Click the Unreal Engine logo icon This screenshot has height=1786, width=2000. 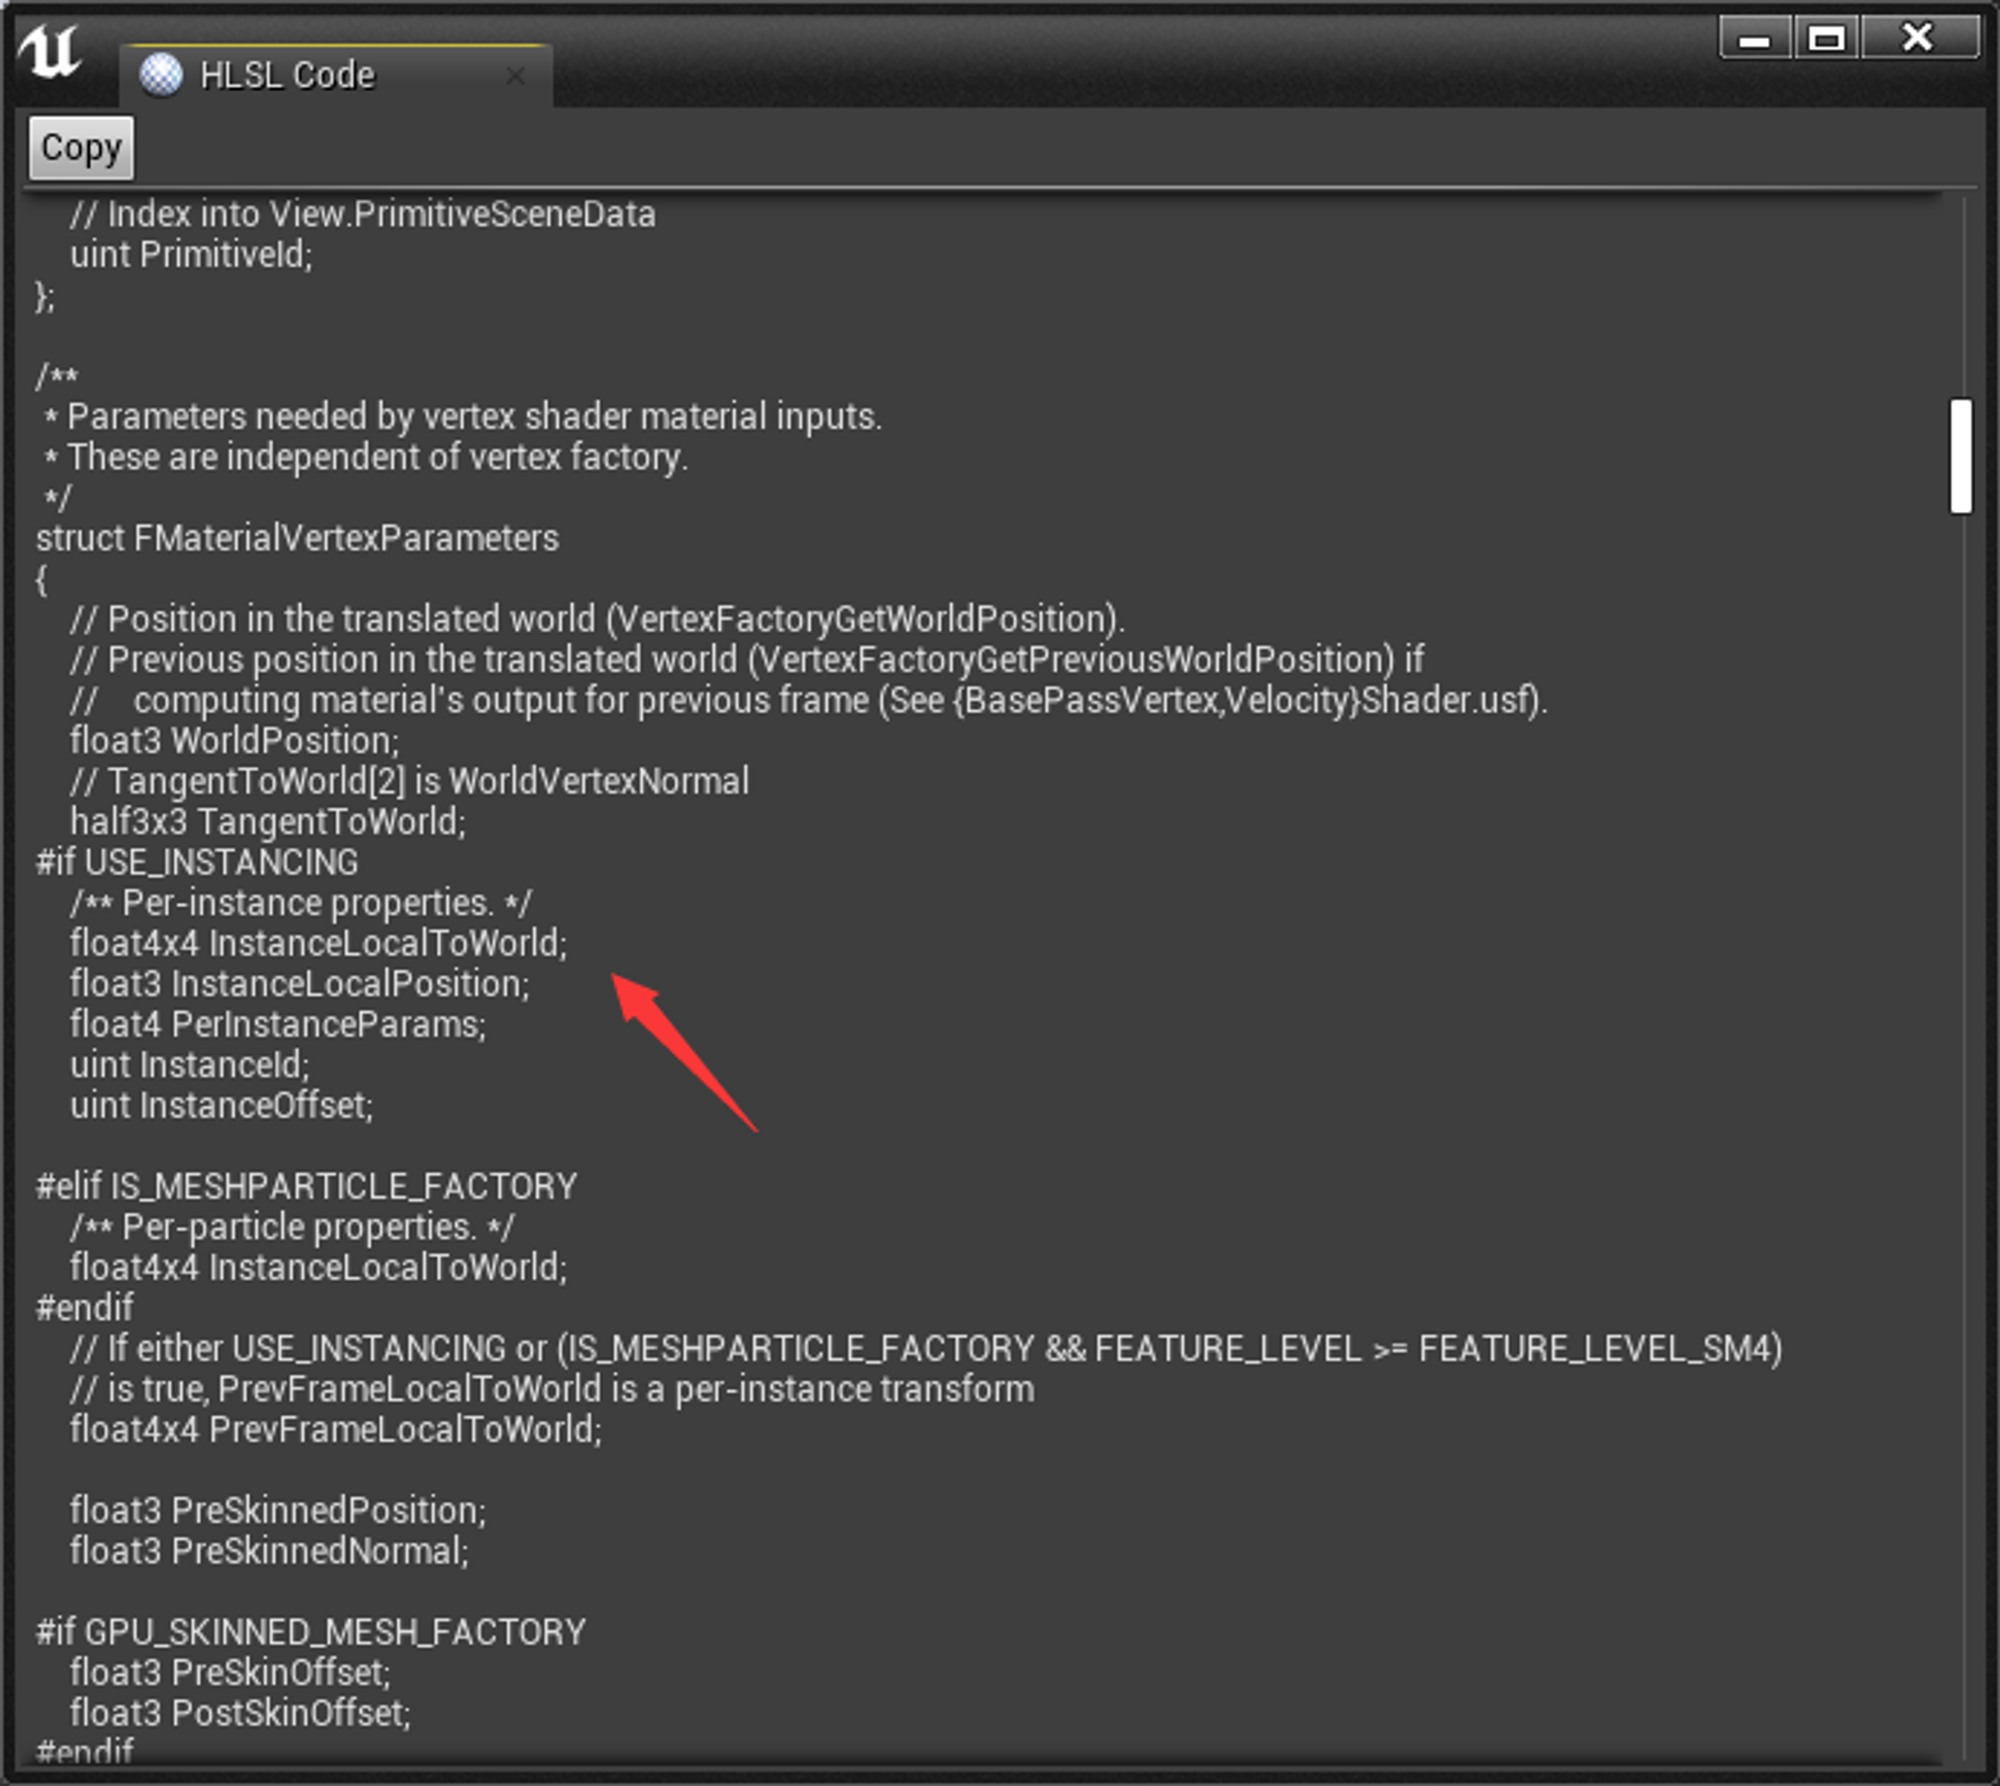[x=51, y=52]
